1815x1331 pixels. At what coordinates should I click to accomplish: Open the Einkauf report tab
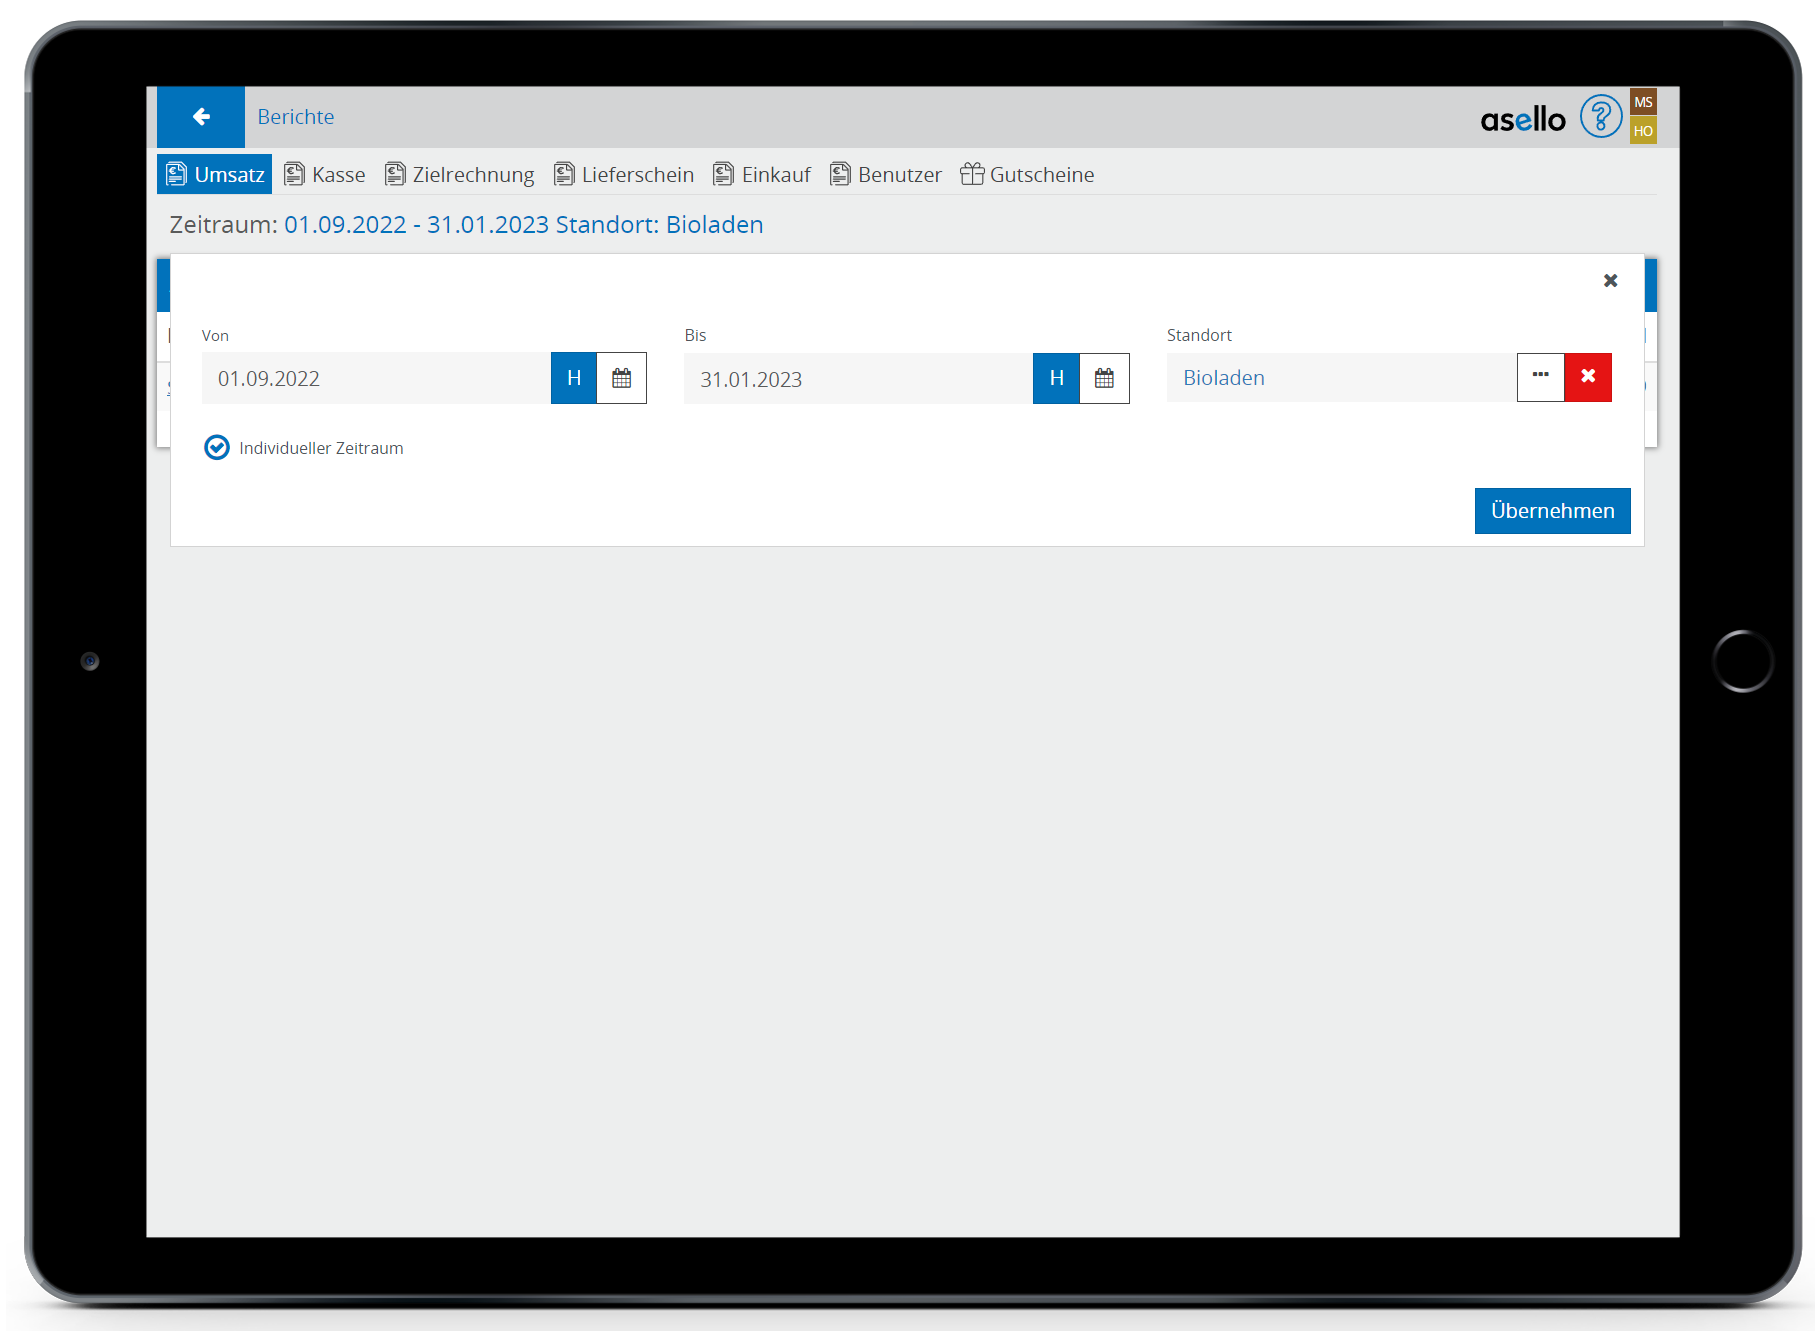(x=762, y=175)
